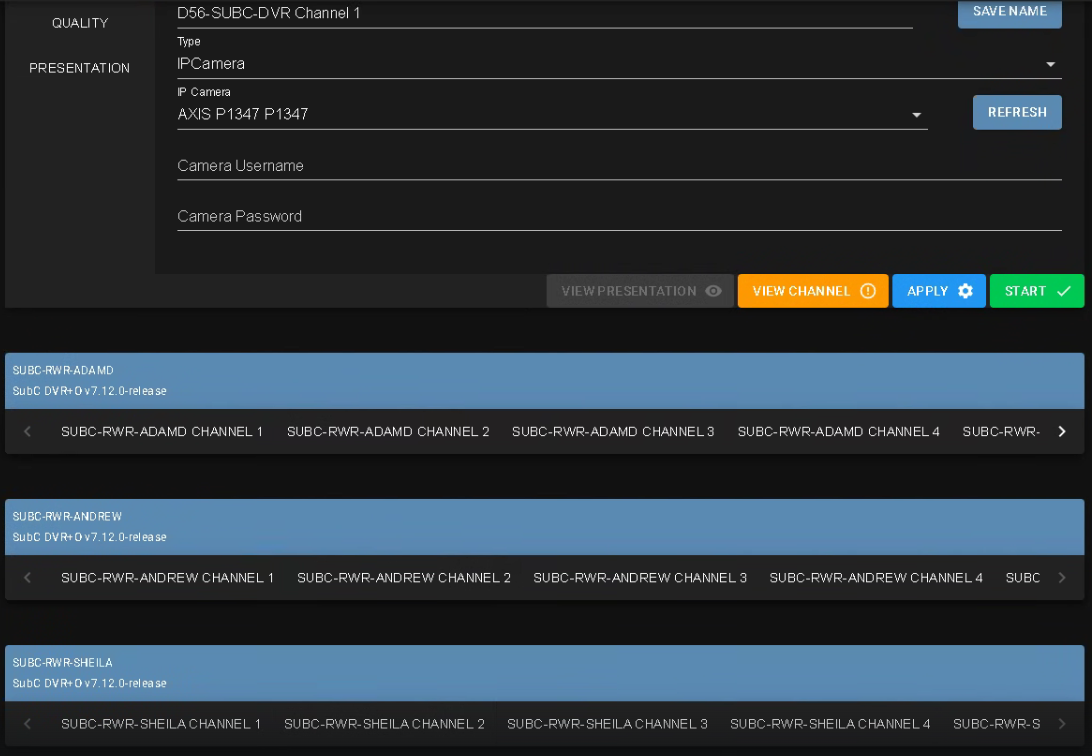
Task: Click the right chevron in the ANDREW row
Action: pos(1062,578)
